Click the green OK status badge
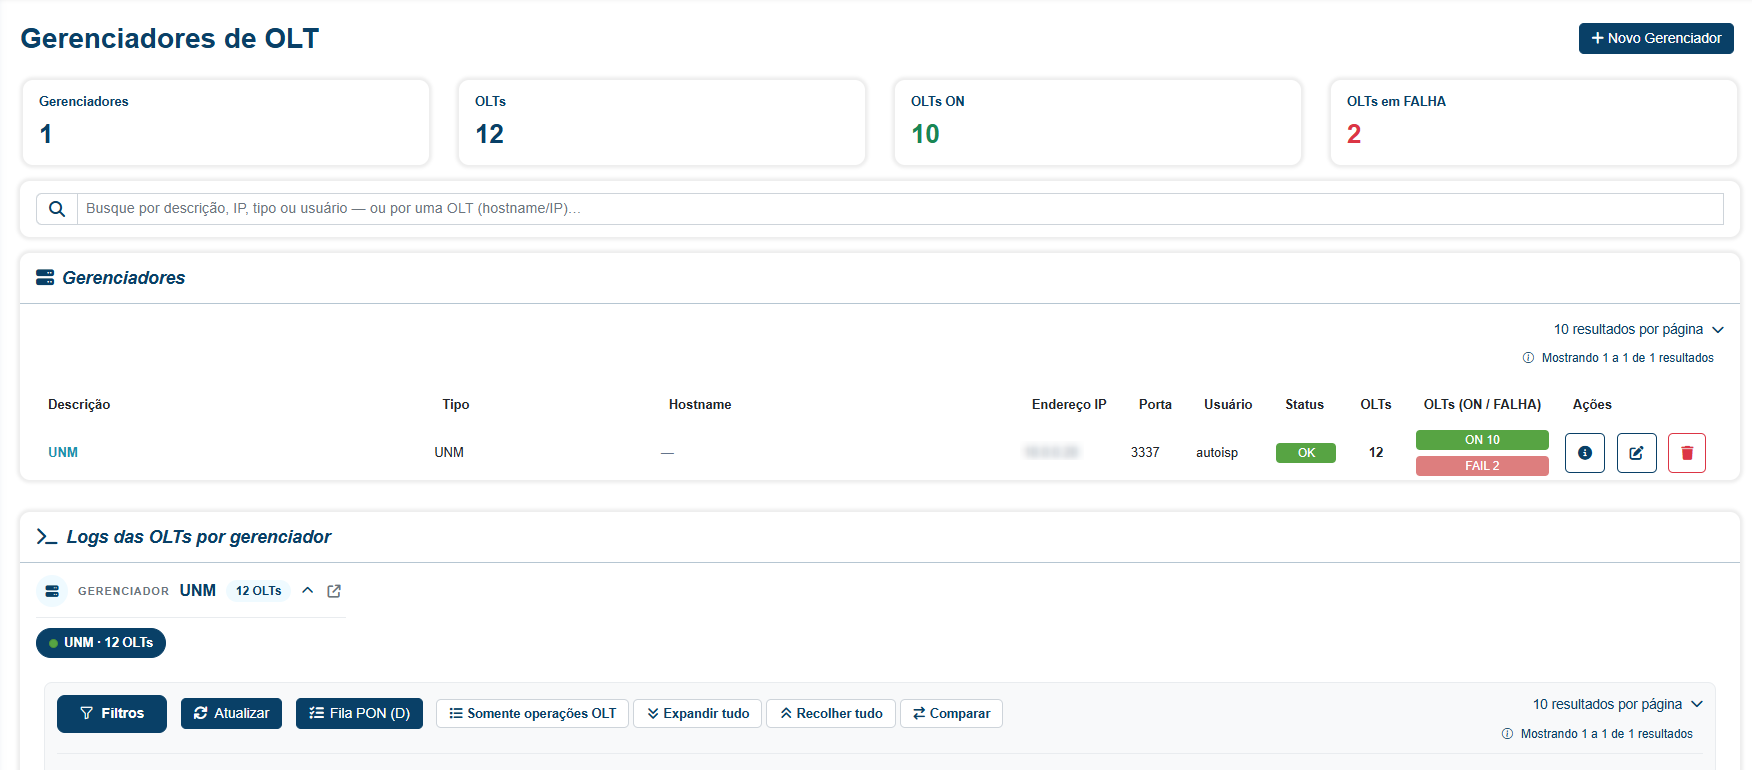Image resolution: width=1752 pixels, height=770 pixels. click(1306, 453)
